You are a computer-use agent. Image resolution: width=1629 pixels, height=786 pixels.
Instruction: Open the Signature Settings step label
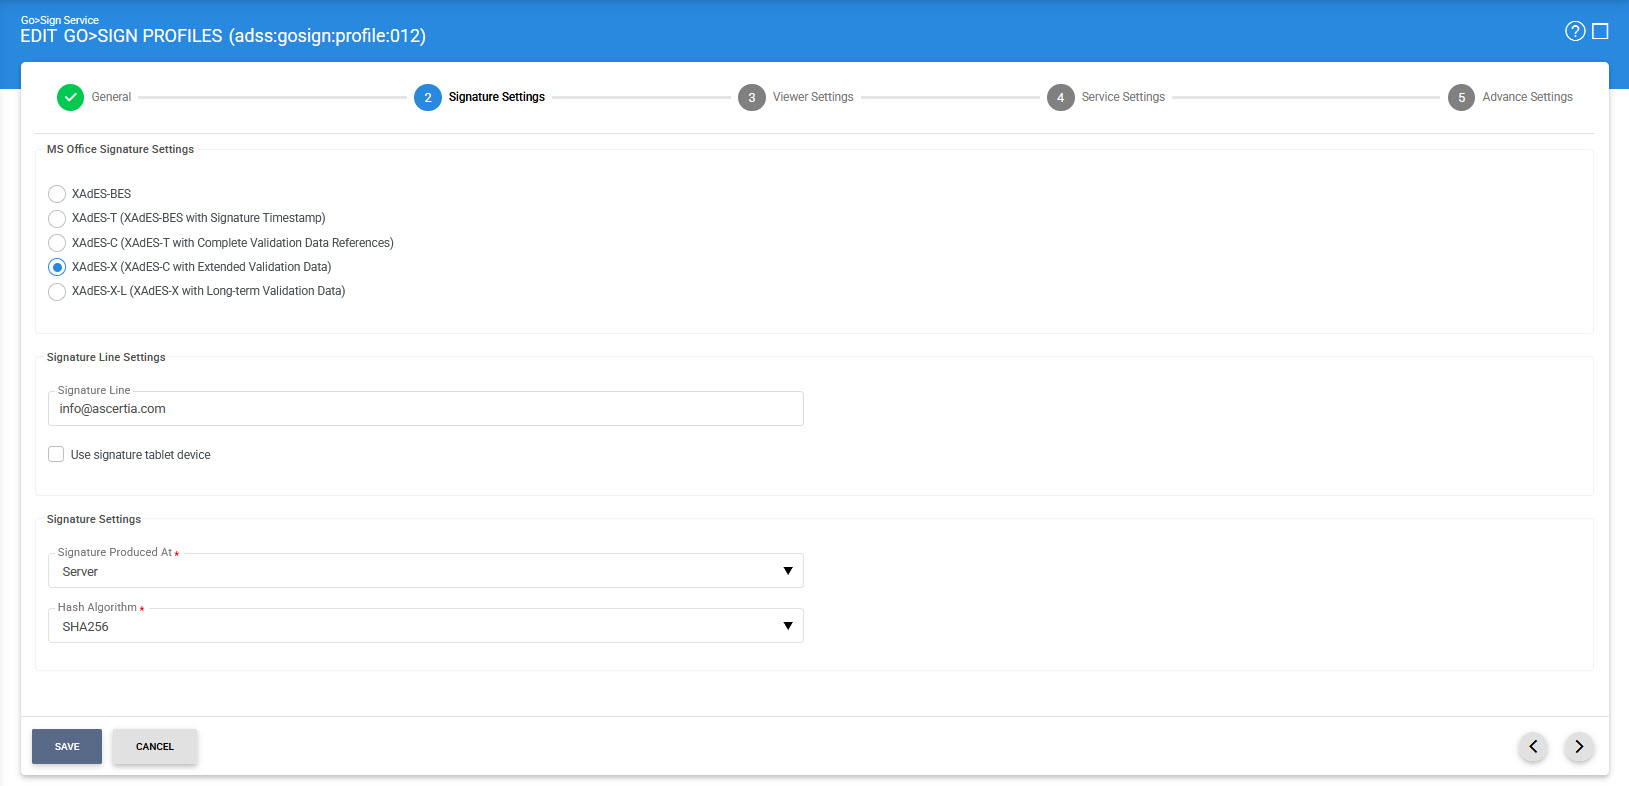[496, 97]
